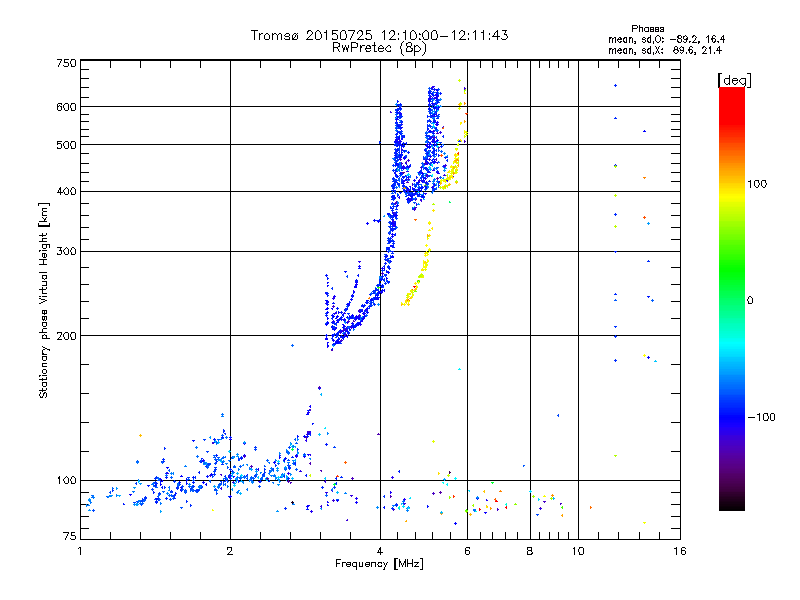Click the 'Phases' header label
This screenshot has width=800, height=600.
pyautogui.click(x=647, y=29)
